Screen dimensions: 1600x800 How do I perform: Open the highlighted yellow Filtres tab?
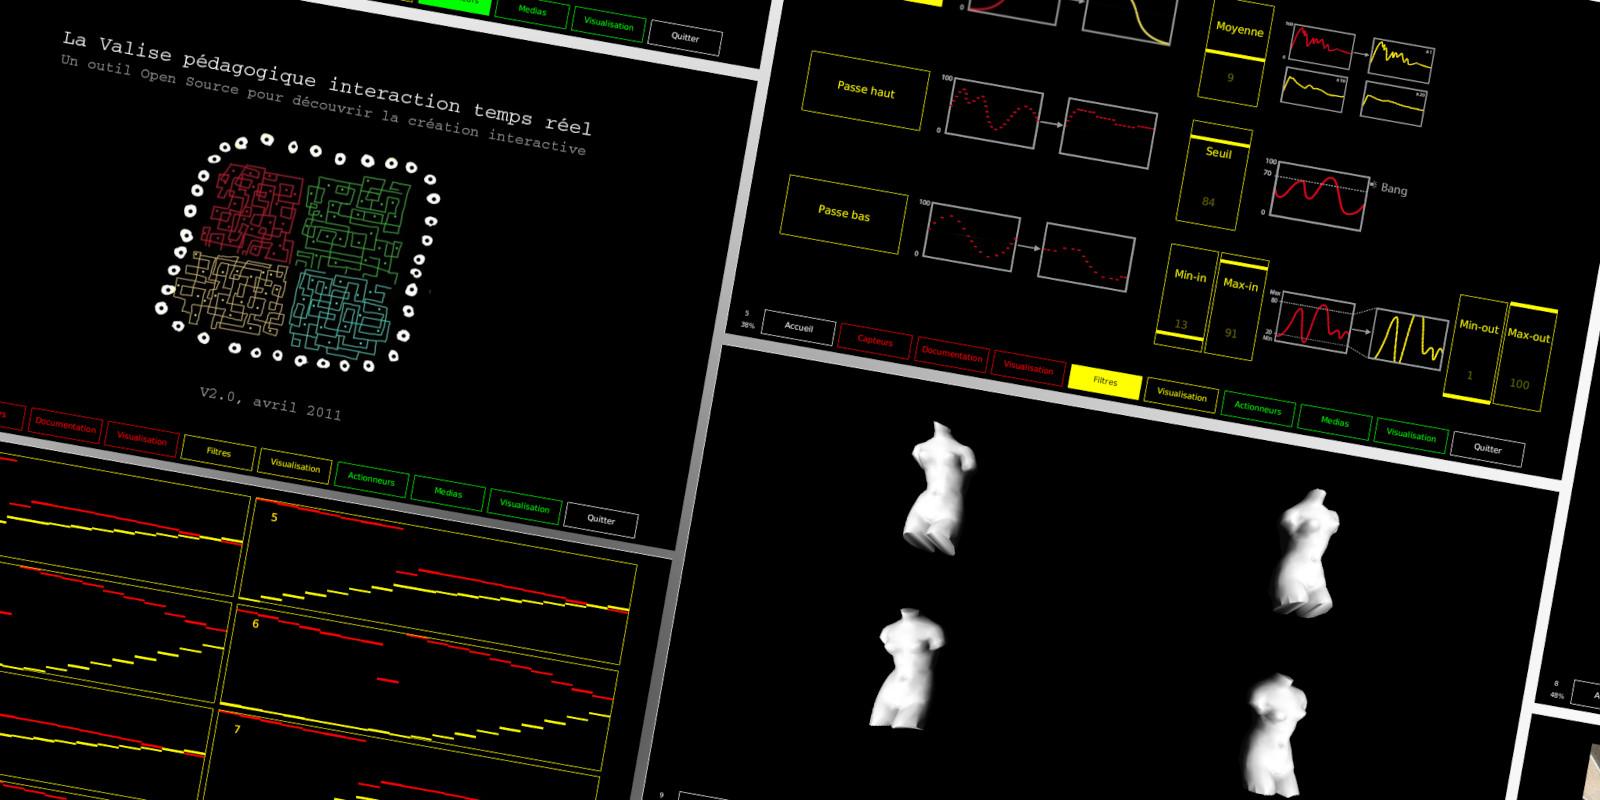point(1105,381)
